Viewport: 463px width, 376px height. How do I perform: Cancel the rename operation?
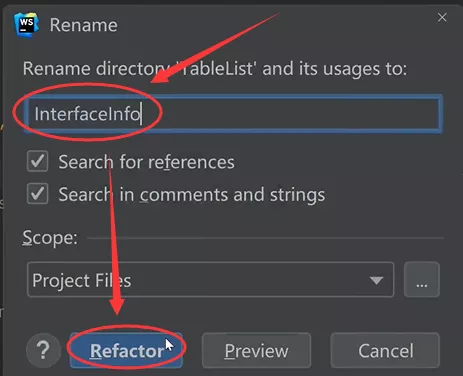point(385,350)
